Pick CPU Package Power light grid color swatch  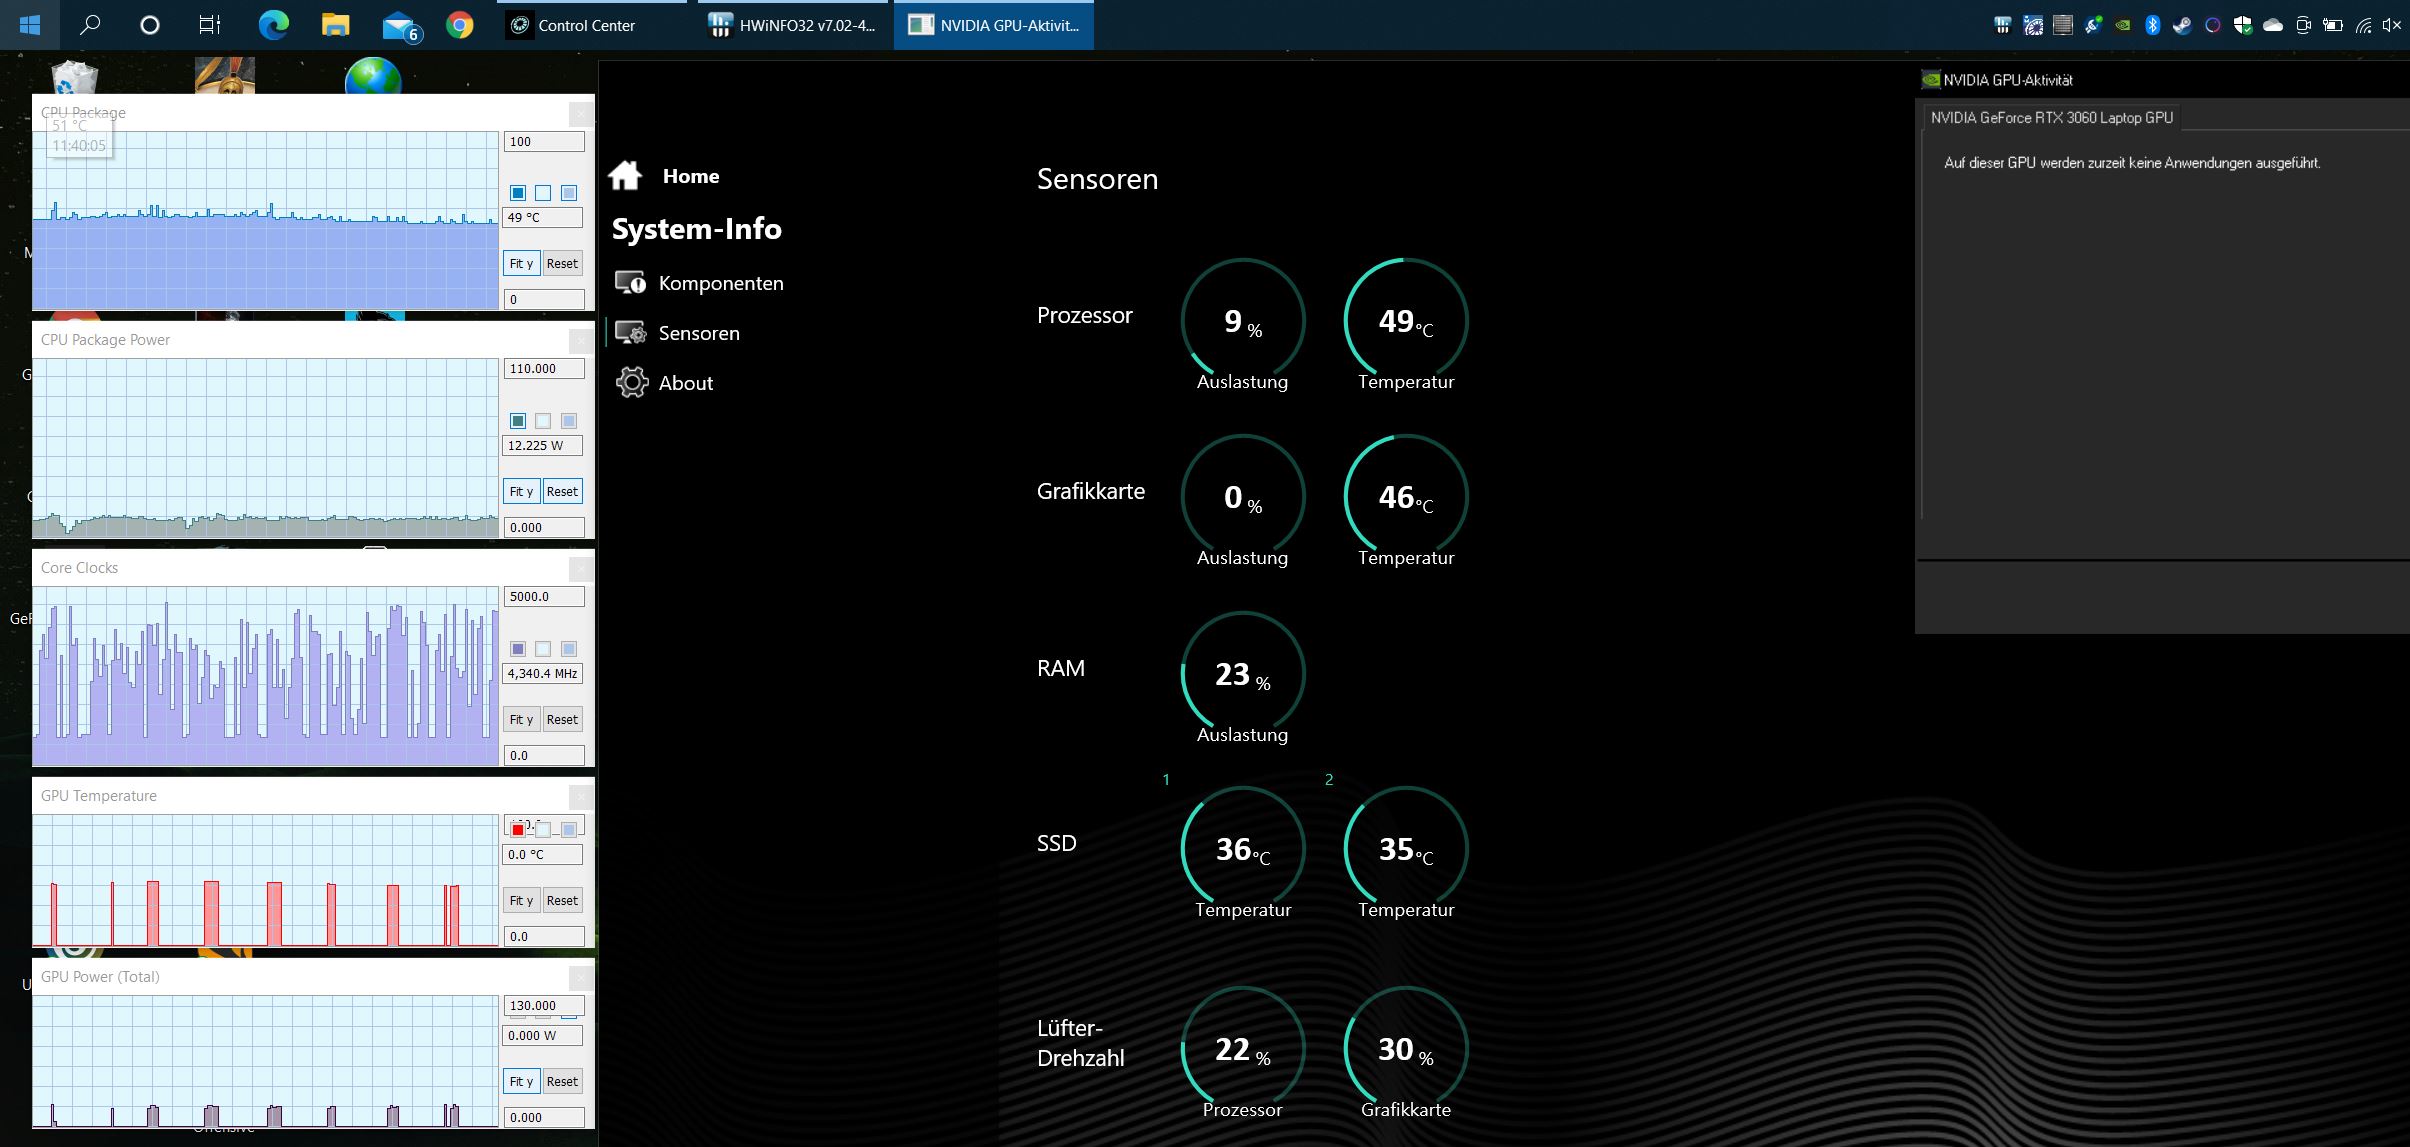(x=543, y=421)
